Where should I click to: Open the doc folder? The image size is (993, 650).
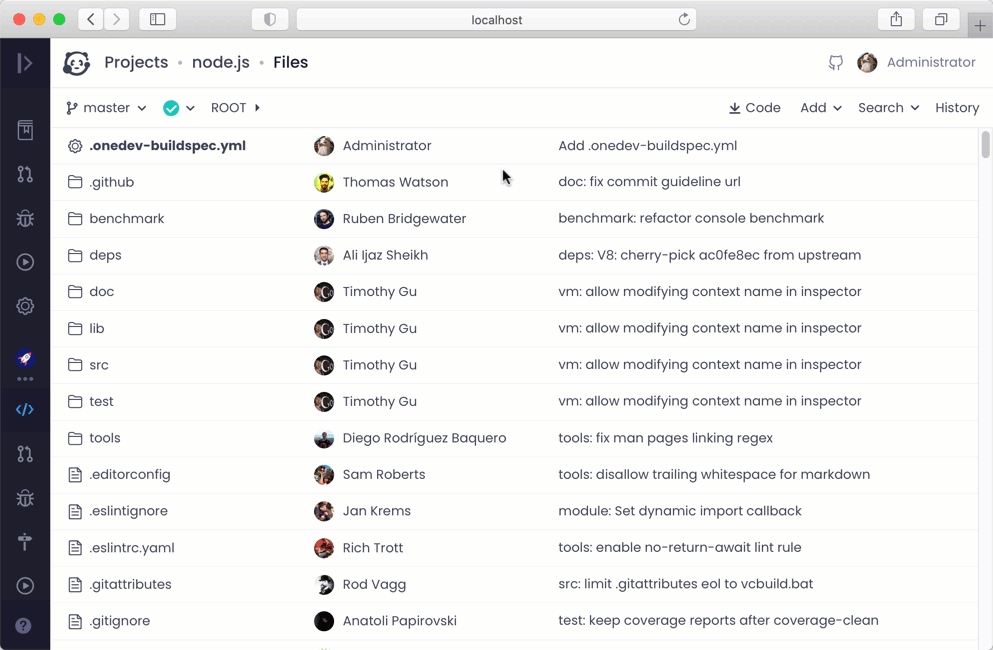[101, 291]
